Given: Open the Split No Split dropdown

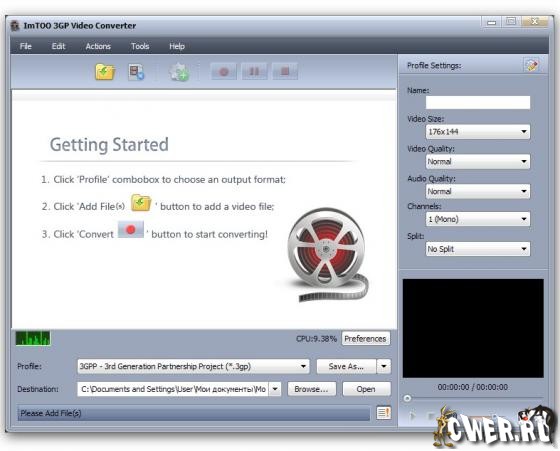Looking at the screenshot, I should click(x=478, y=249).
